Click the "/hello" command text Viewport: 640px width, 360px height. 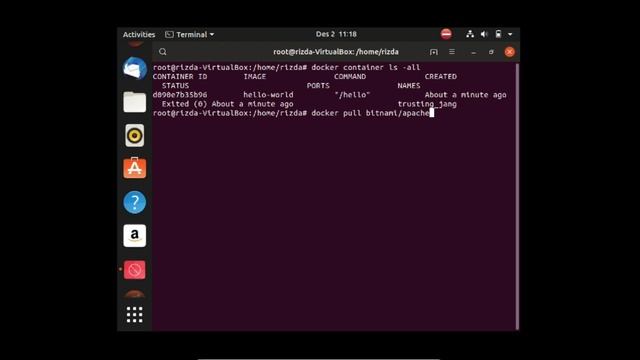click(x=352, y=95)
